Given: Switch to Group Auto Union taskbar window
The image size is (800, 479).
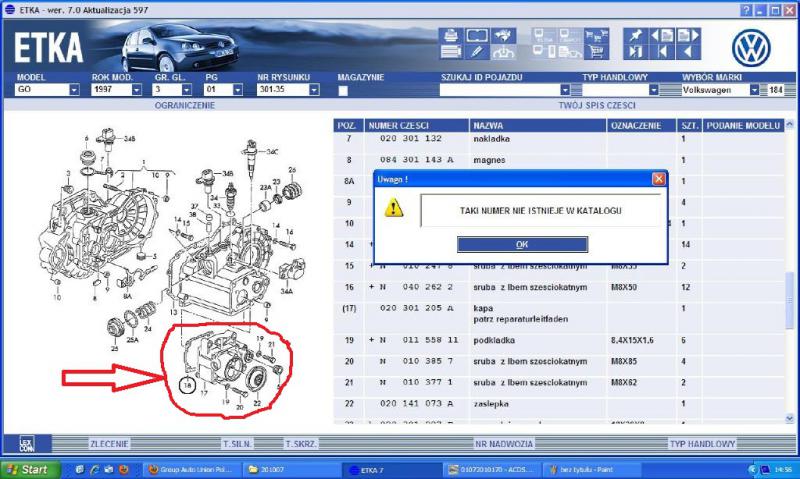Looking at the screenshot, I should (190, 469).
